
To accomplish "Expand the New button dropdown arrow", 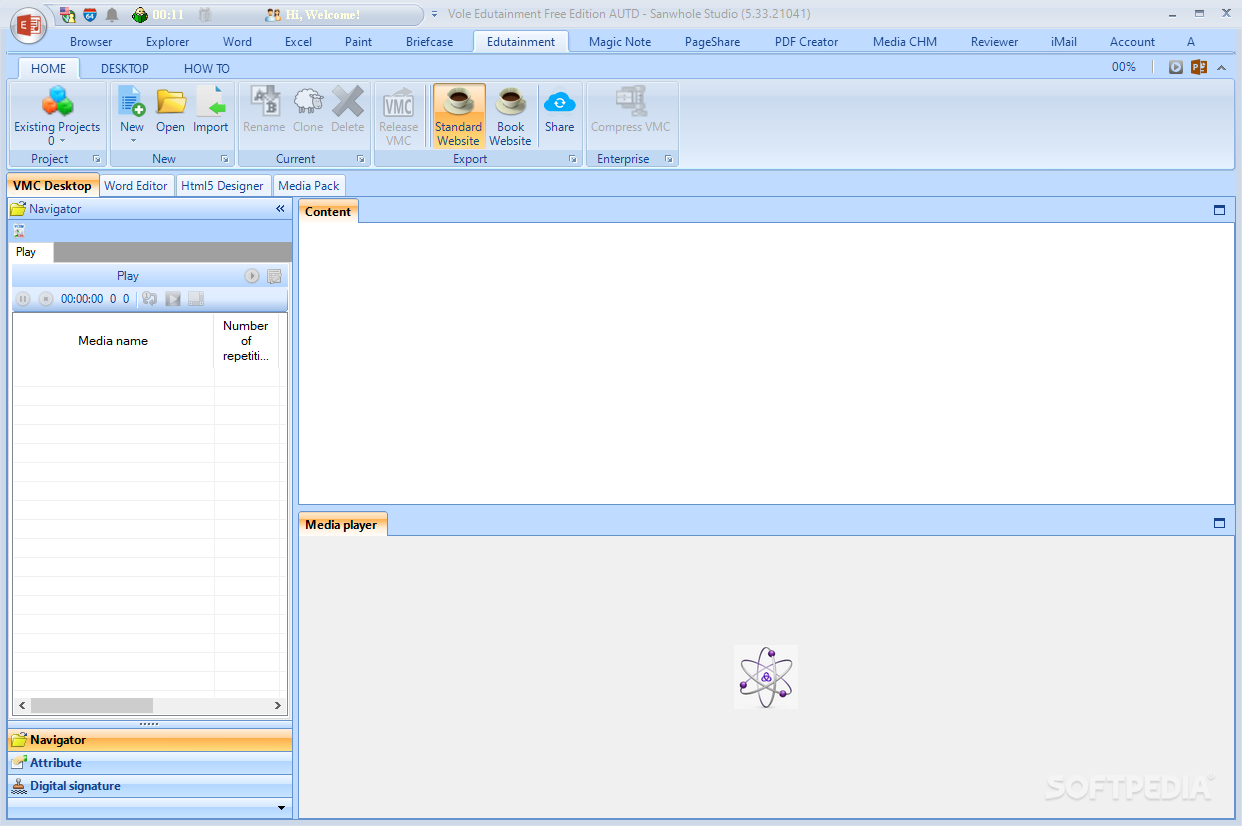I will (x=132, y=141).
